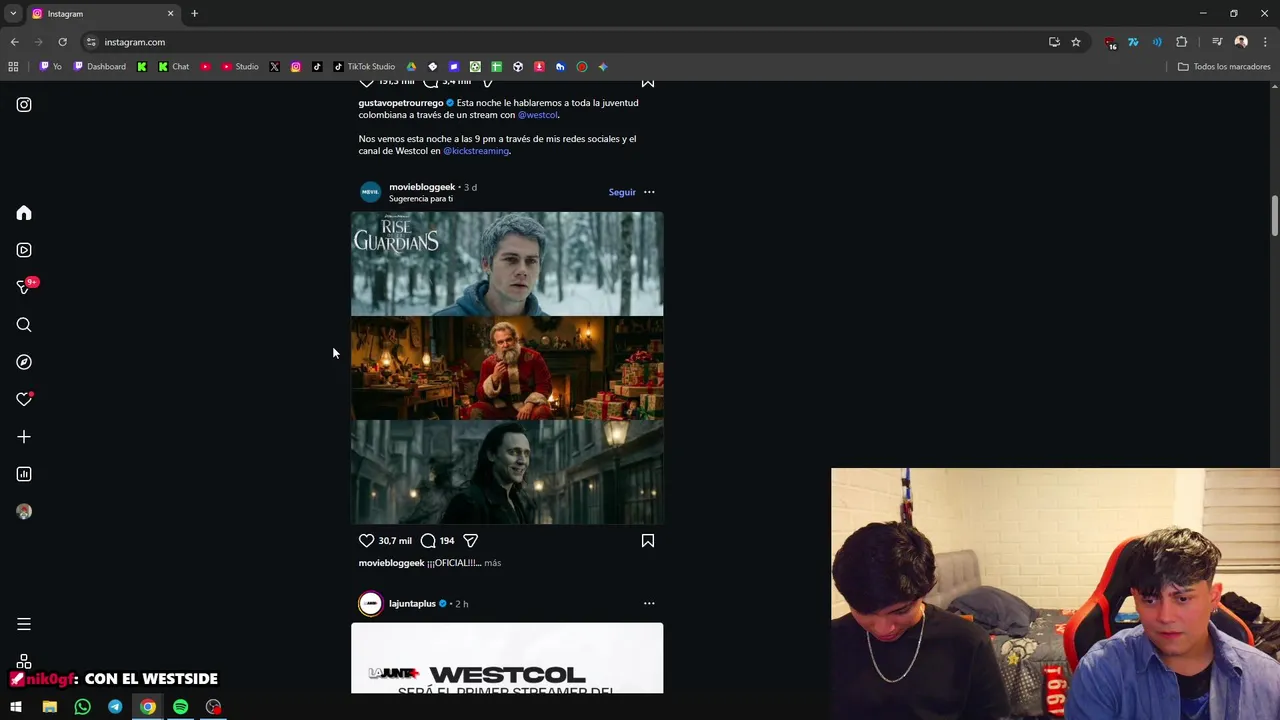Open Chrome media controls icon

(x=1217, y=42)
